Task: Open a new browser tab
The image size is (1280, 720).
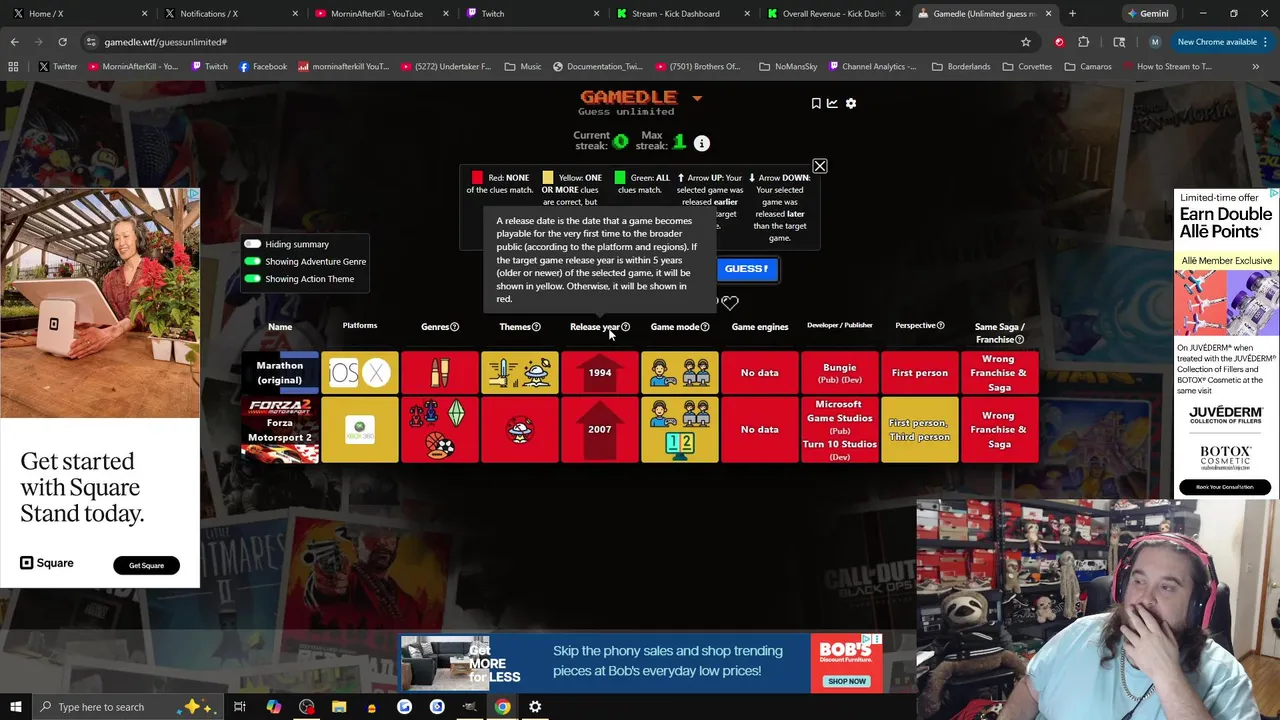Action: pos(1072,14)
